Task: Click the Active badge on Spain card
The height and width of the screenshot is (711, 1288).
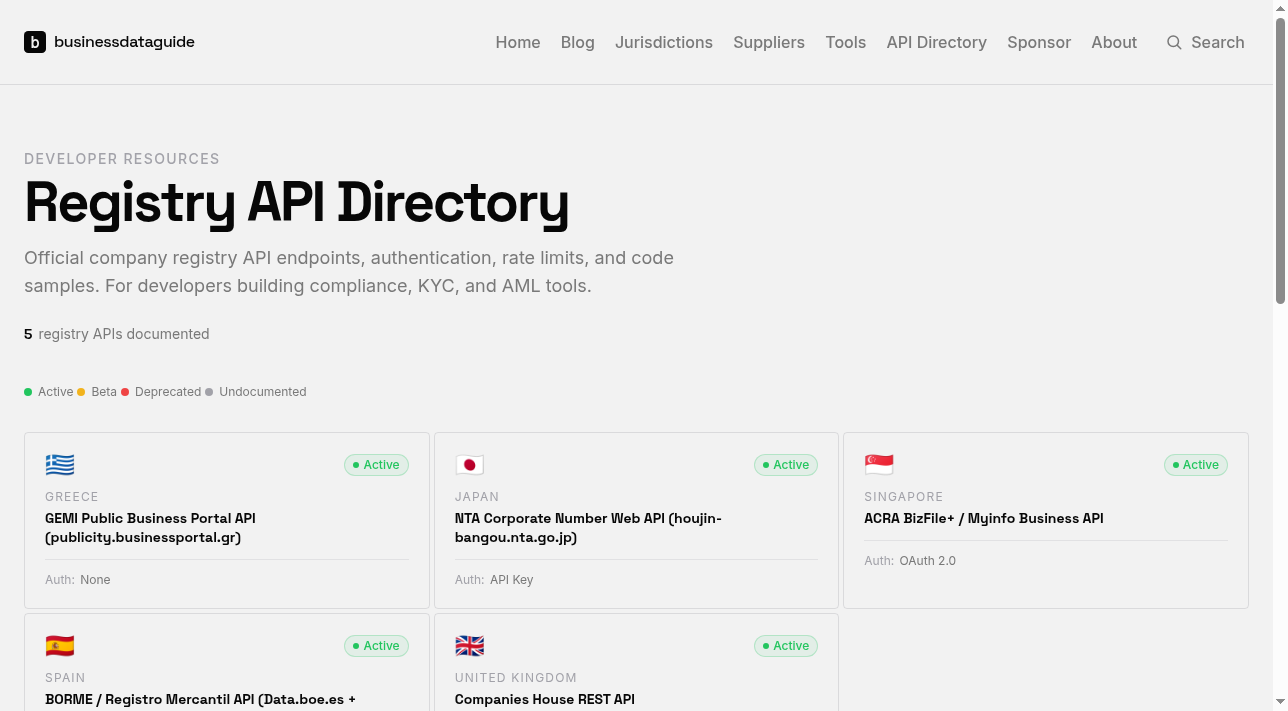Action: point(376,646)
